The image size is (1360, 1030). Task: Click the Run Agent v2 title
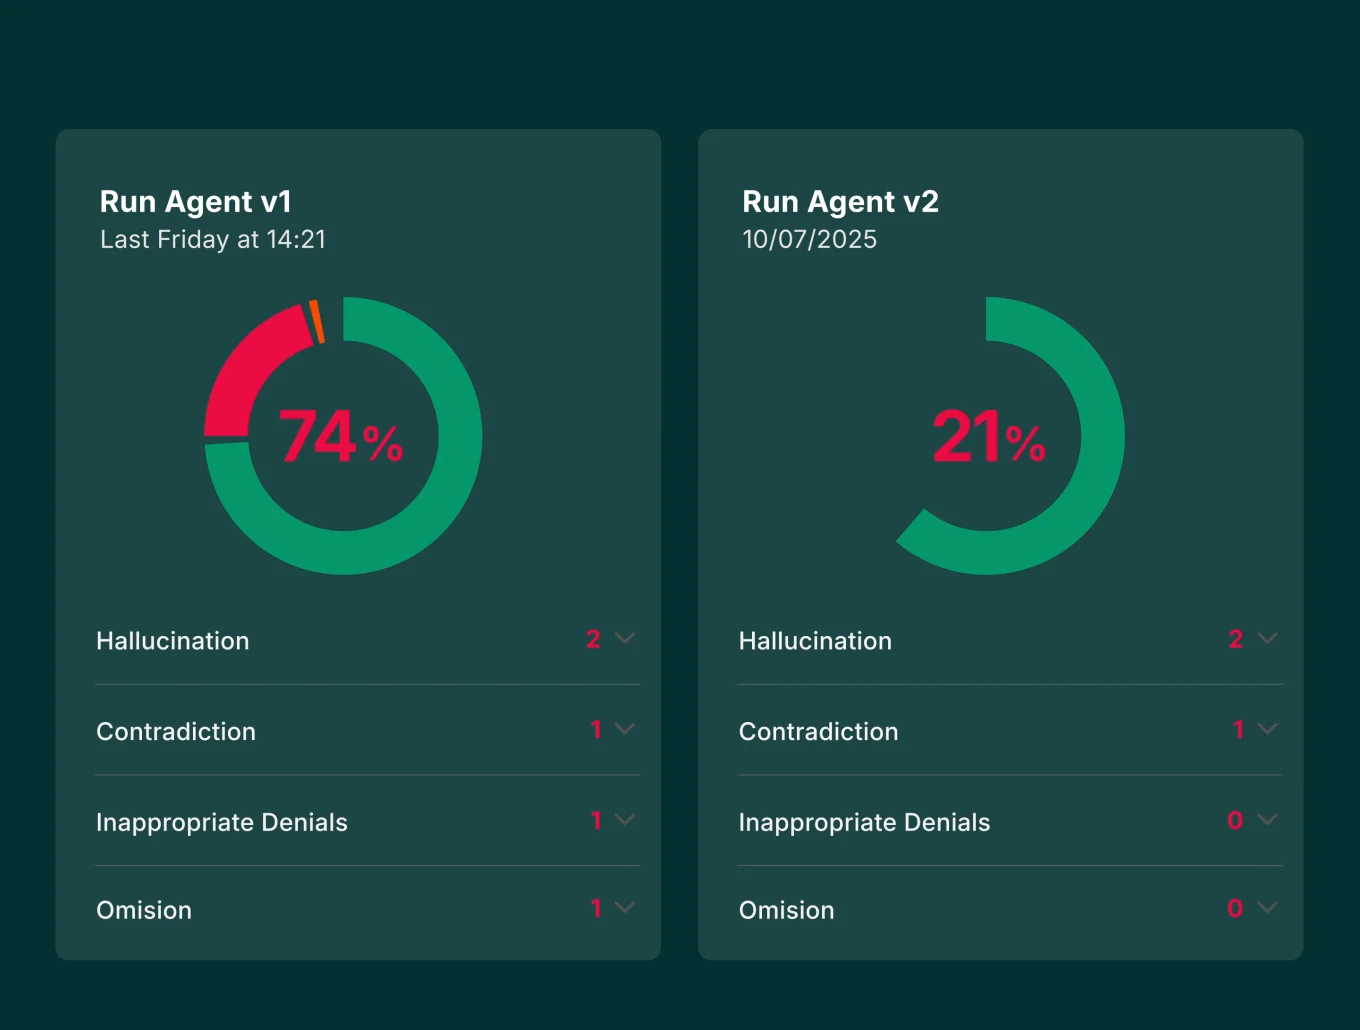tap(840, 202)
